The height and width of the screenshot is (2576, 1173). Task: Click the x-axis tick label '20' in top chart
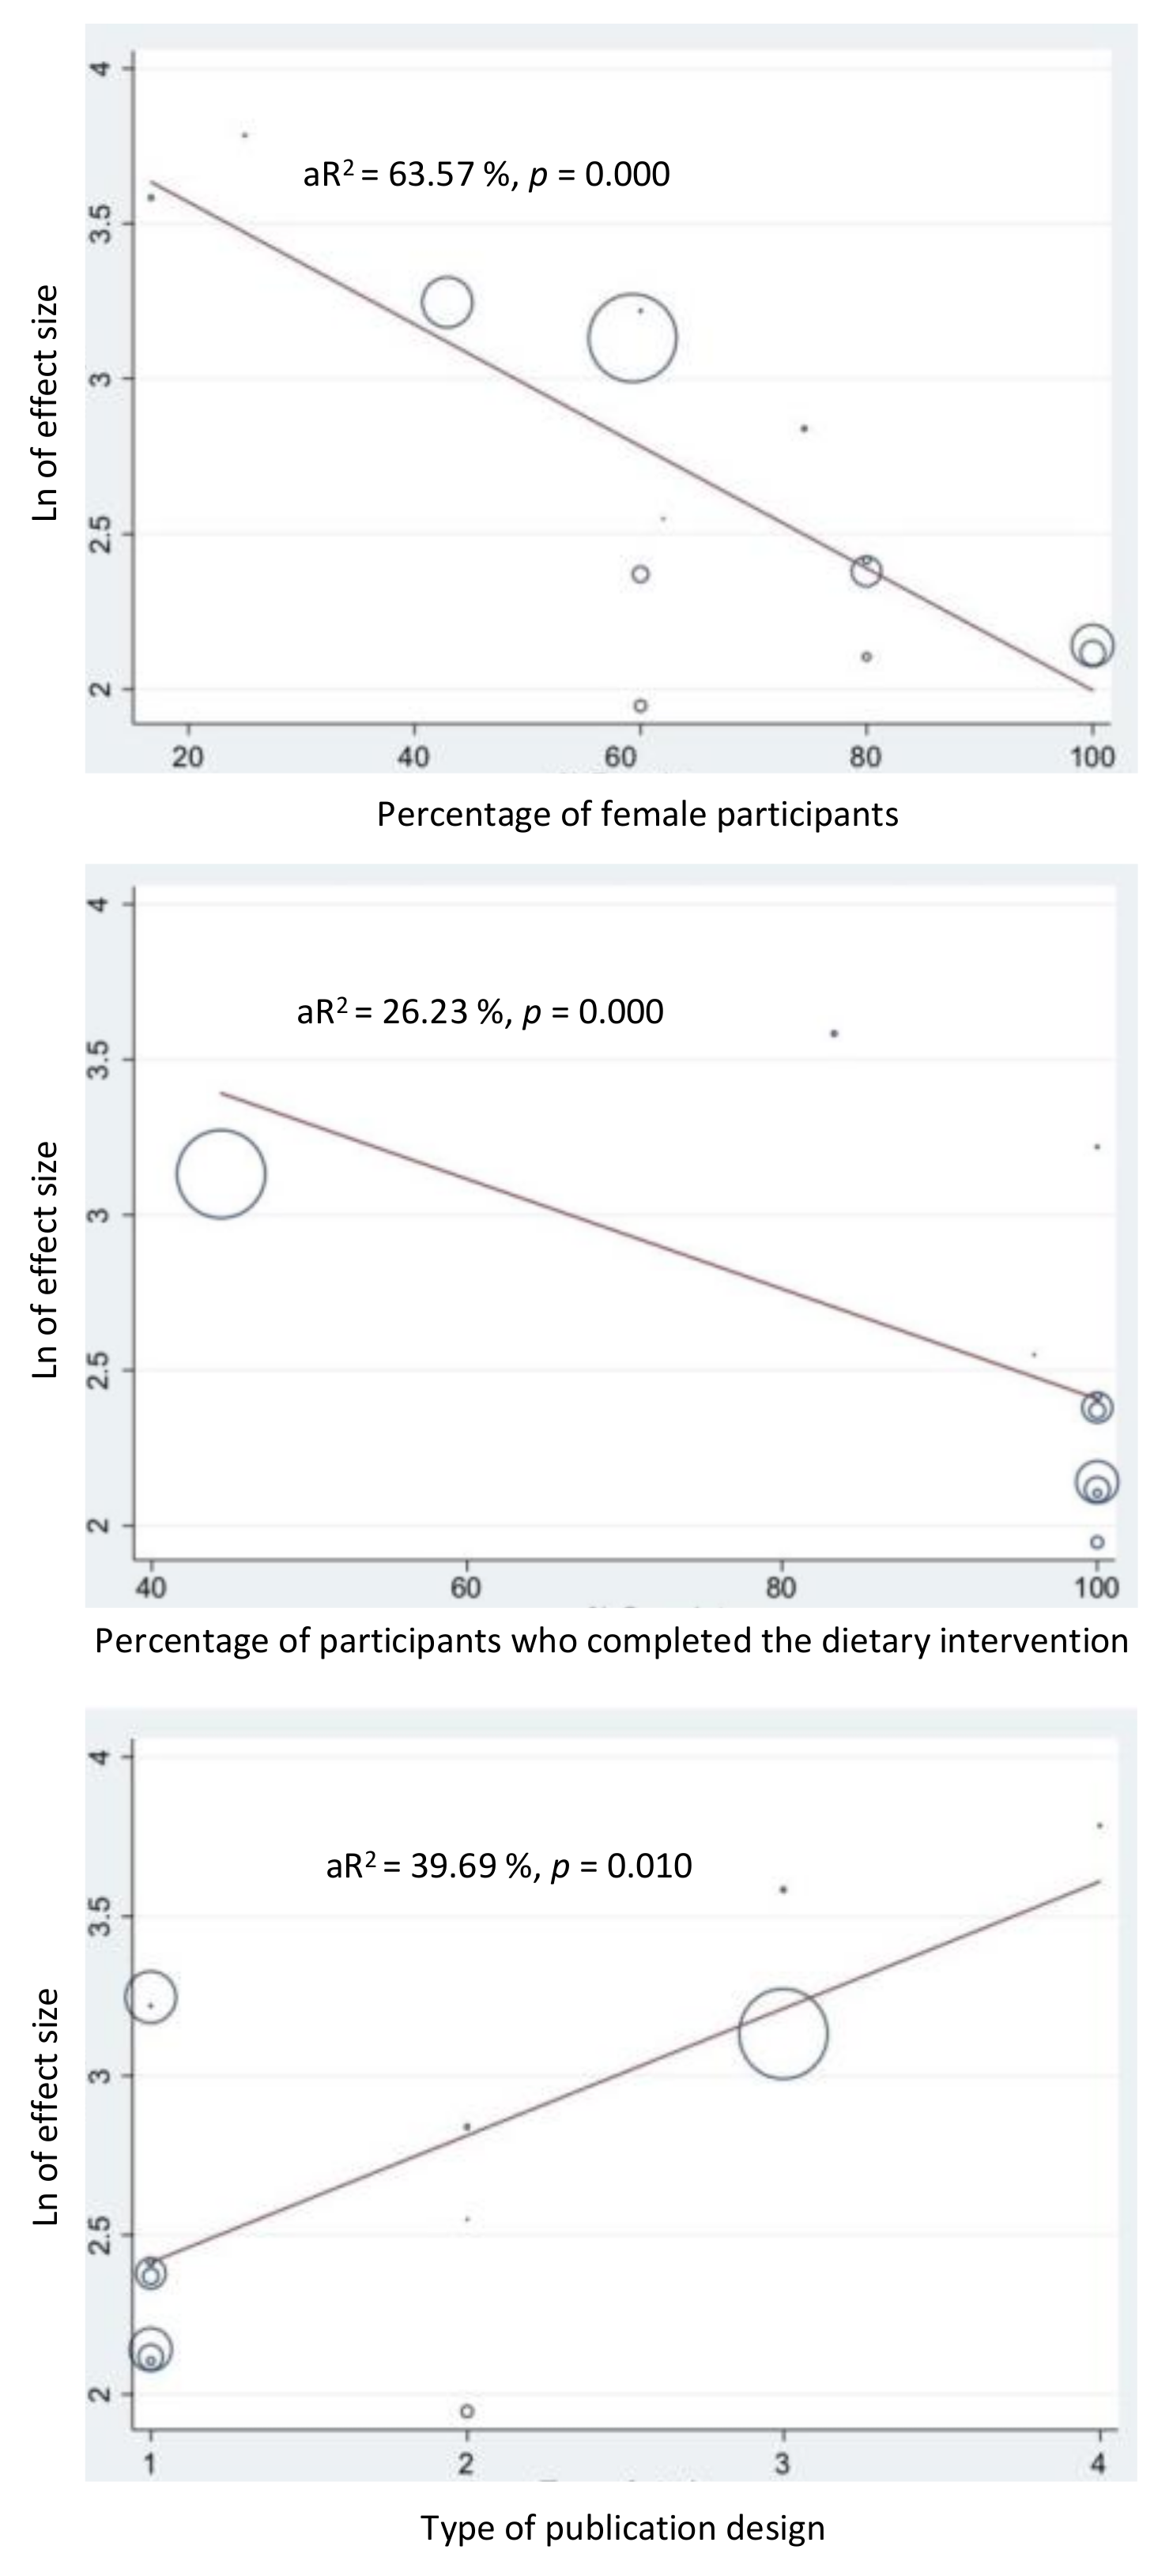pyautogui.click(x=187, y=757)
